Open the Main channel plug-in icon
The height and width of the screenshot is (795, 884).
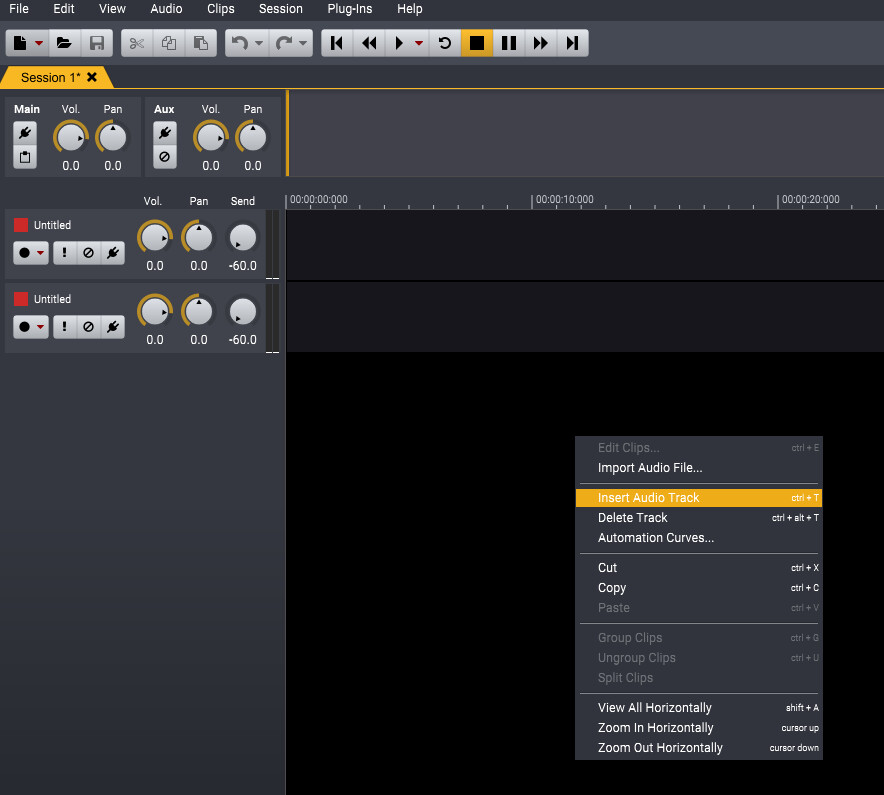tap(26, 133)
